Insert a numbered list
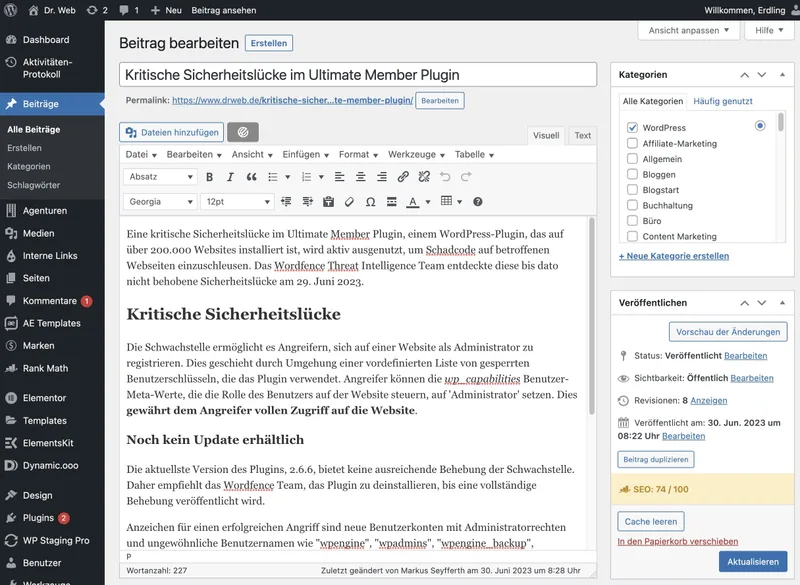This screenshot has width=800, height=585. [x=307, y=177]
